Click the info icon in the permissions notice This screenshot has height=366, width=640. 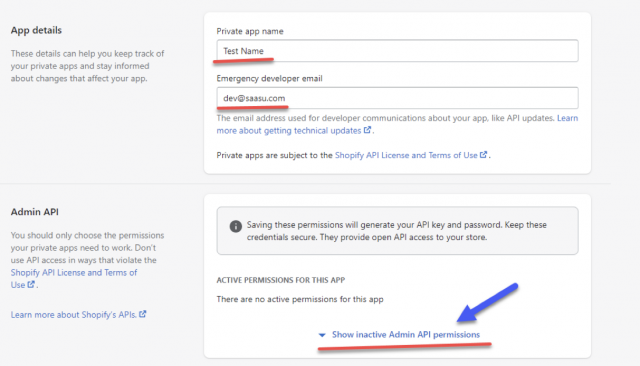coord(236,226)
